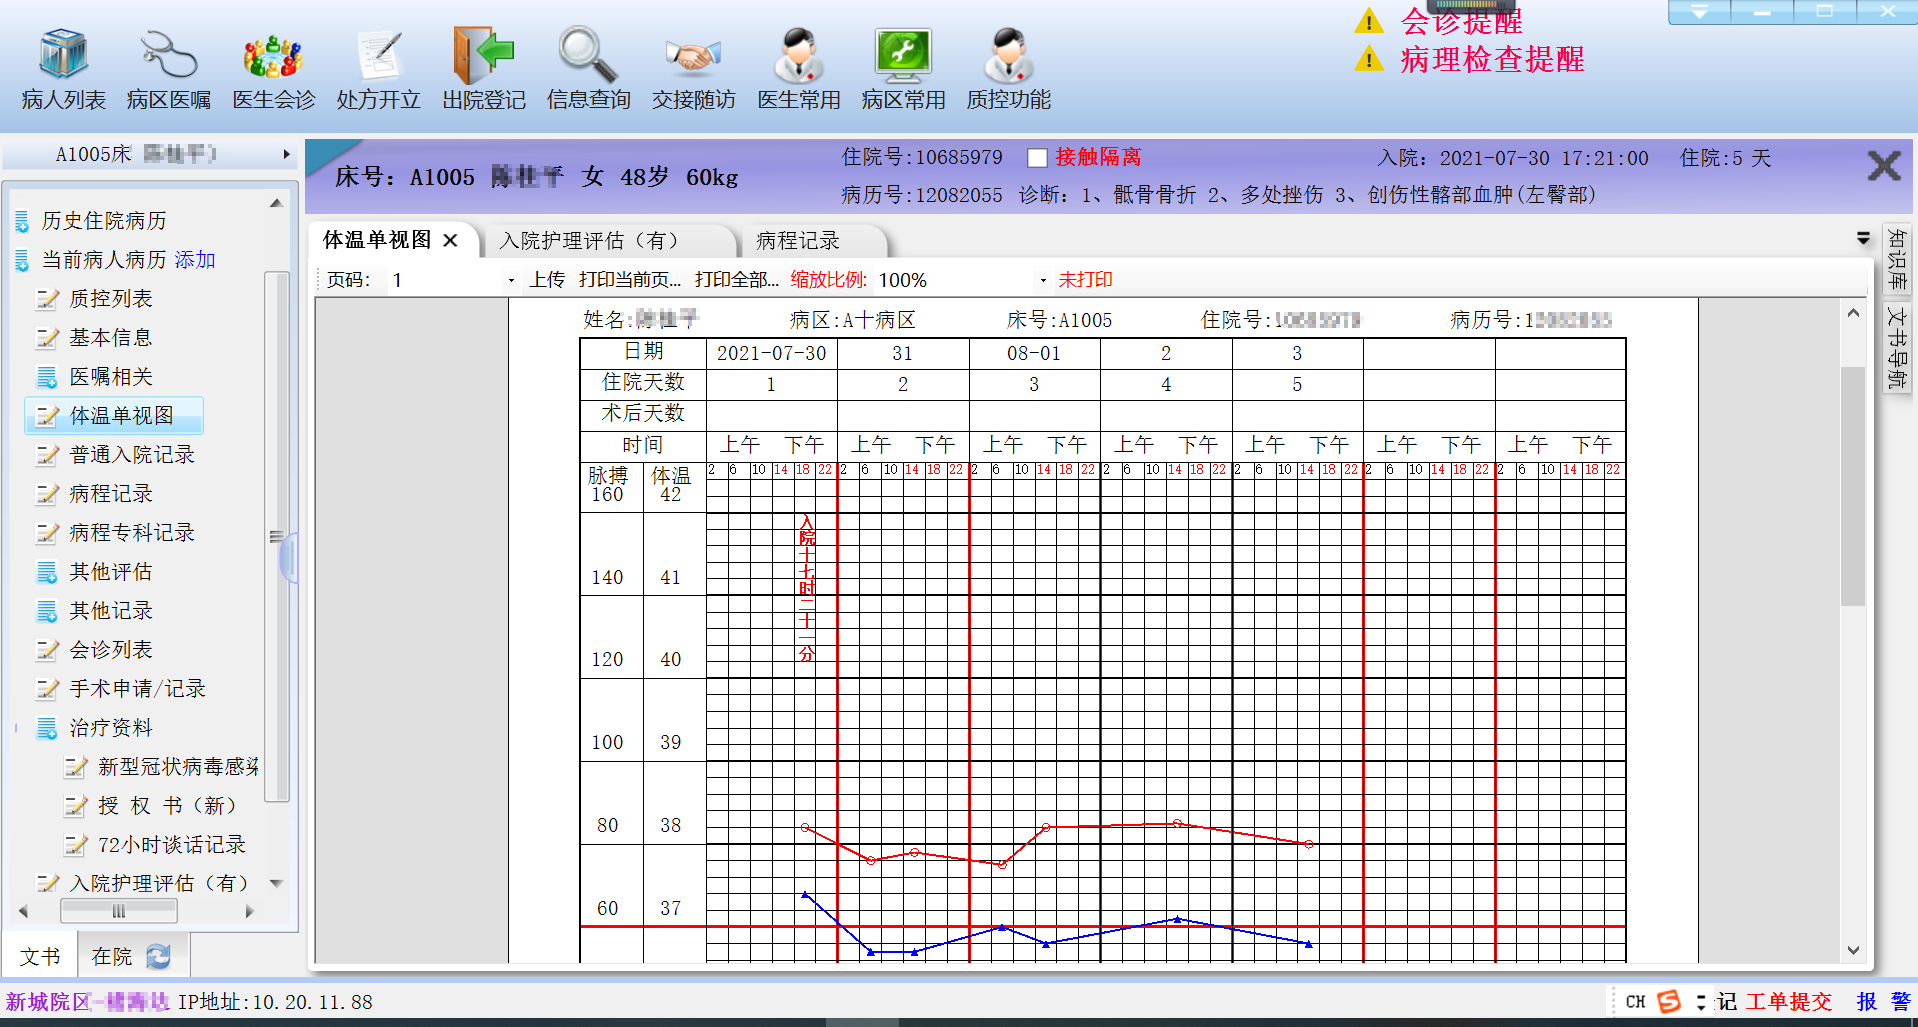The image size is (1918, 1027).
Task: Open 病区常用 monitor icon
Action: [903, 55]
